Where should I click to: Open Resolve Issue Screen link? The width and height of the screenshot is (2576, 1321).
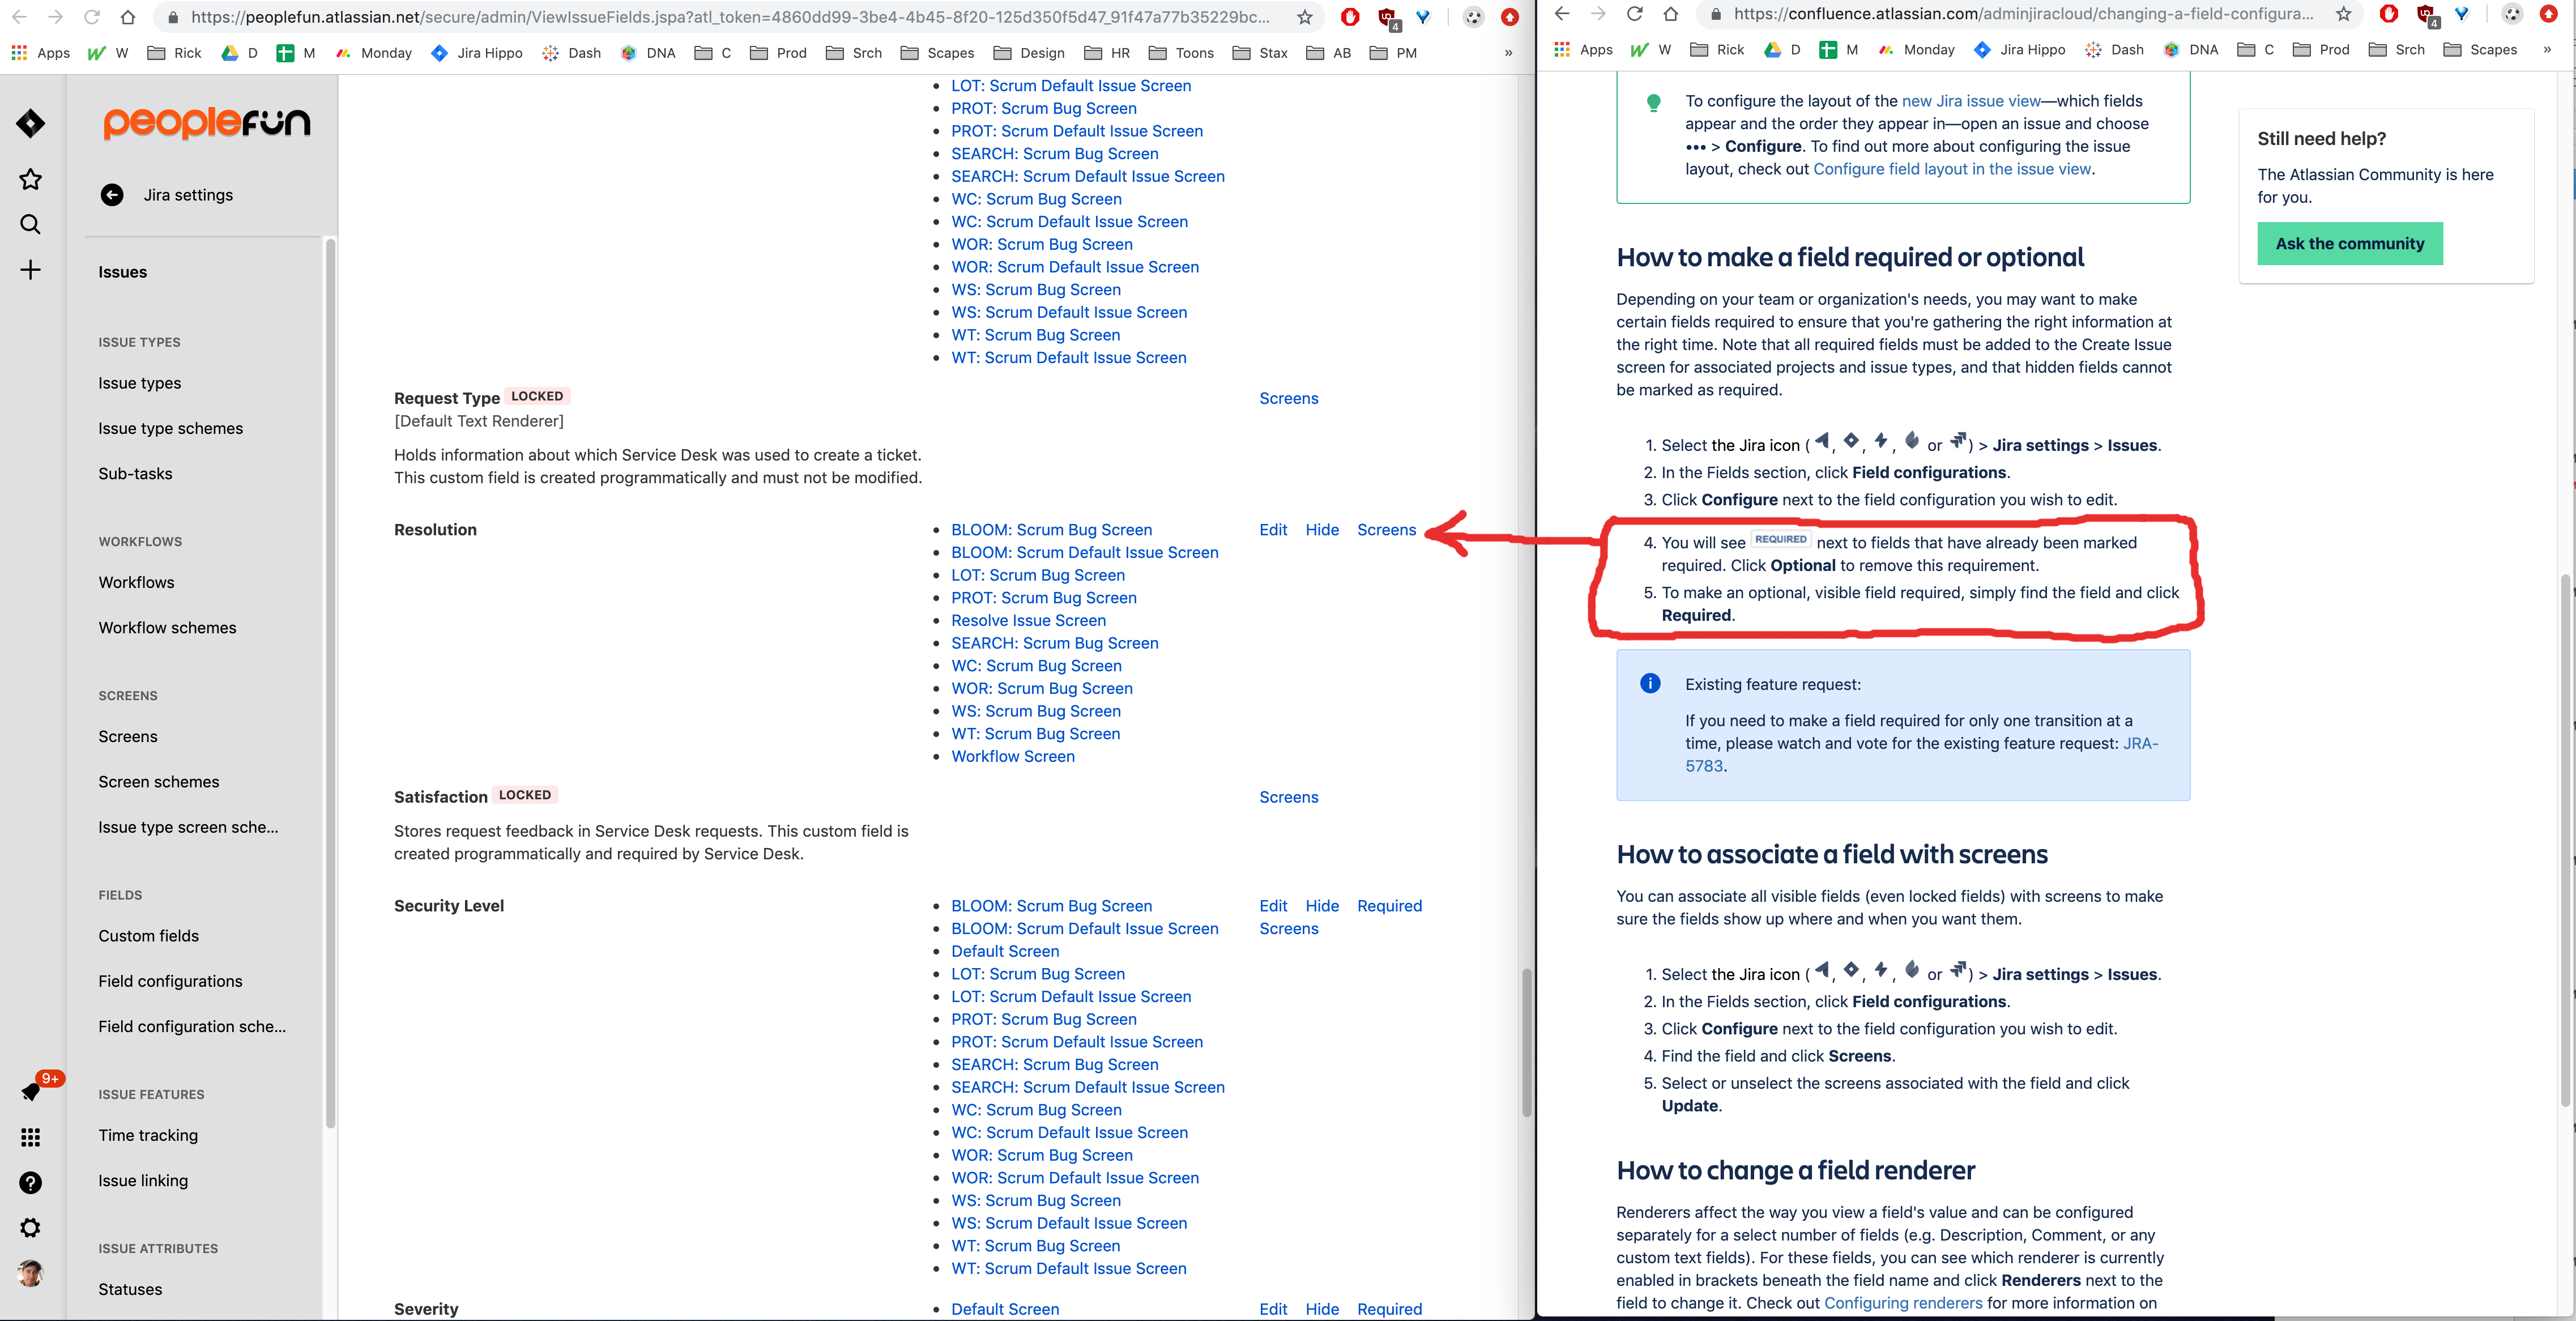pos(1028,620)
